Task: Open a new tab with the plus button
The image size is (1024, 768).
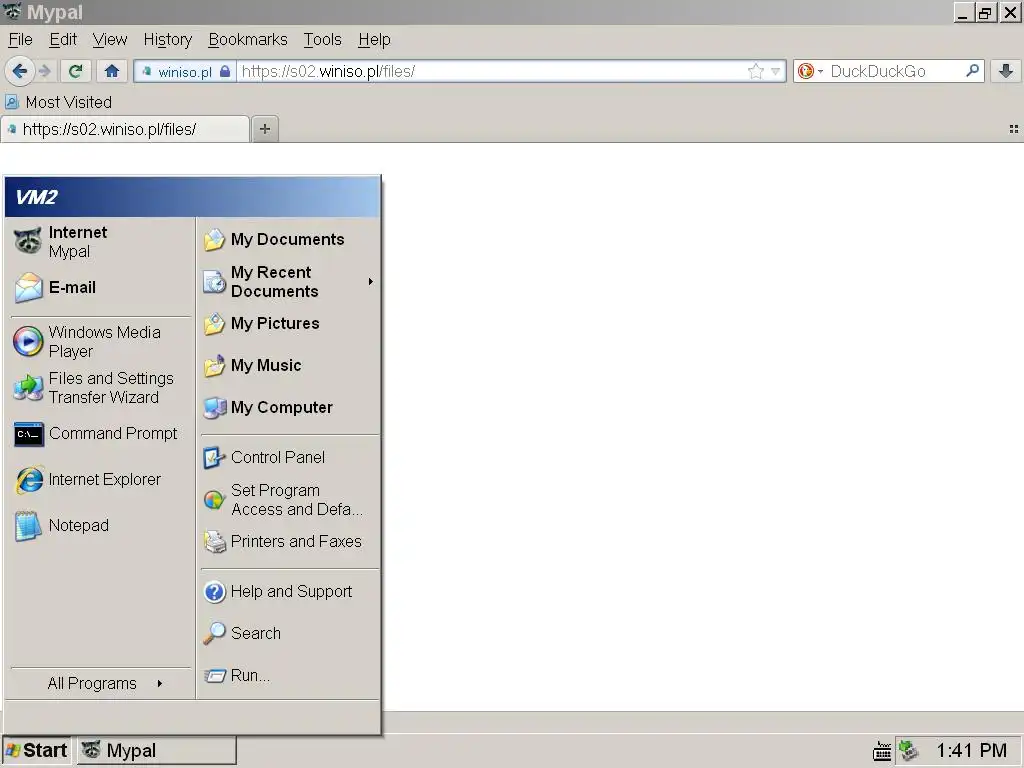Action: click(264, 129)
